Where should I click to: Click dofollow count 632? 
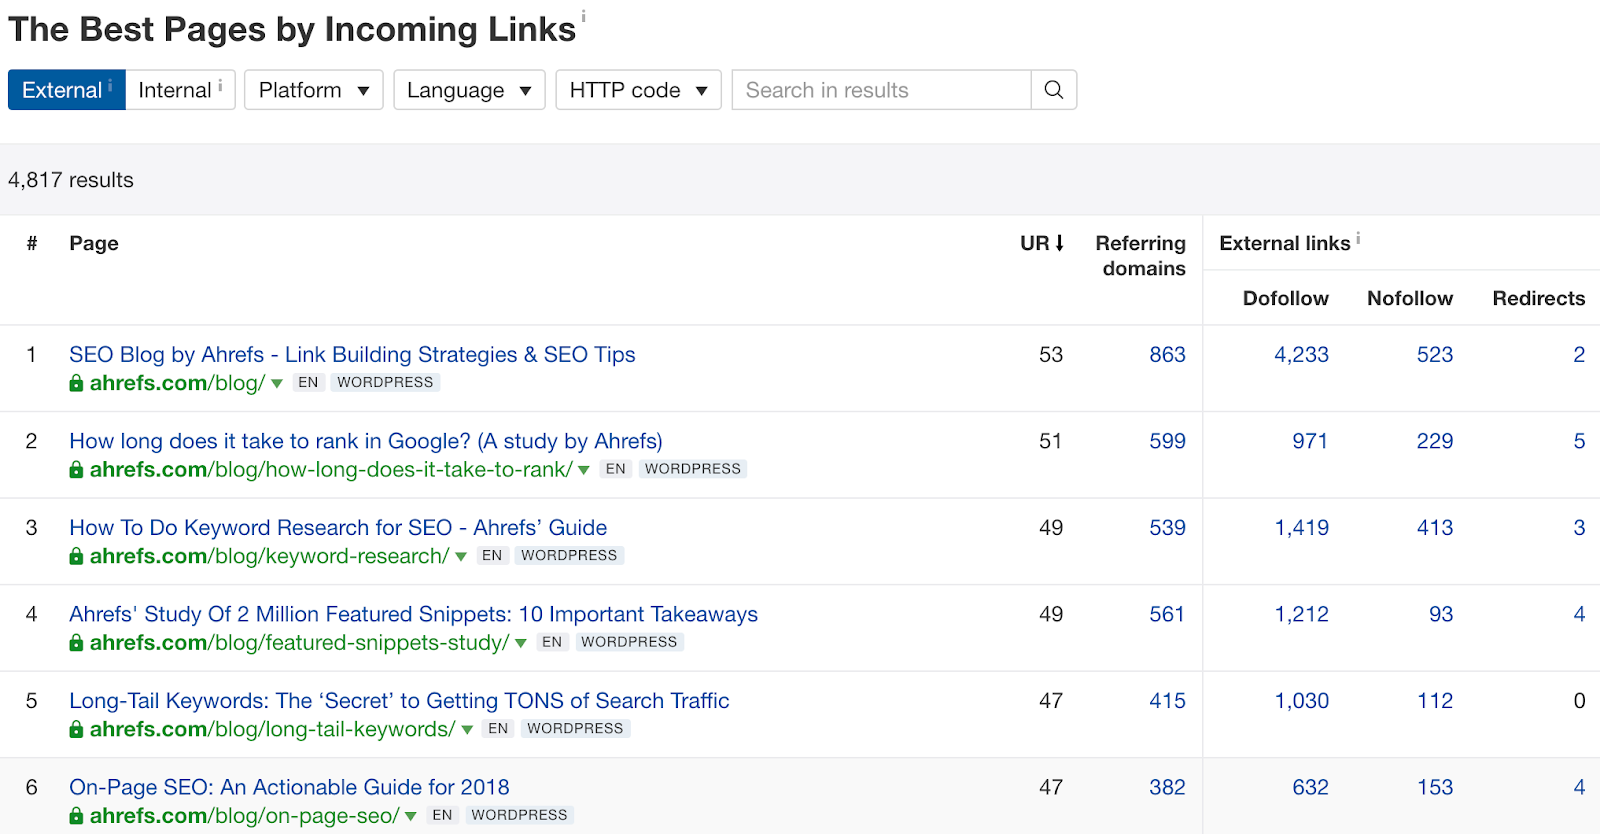(x=1310, y=788)
